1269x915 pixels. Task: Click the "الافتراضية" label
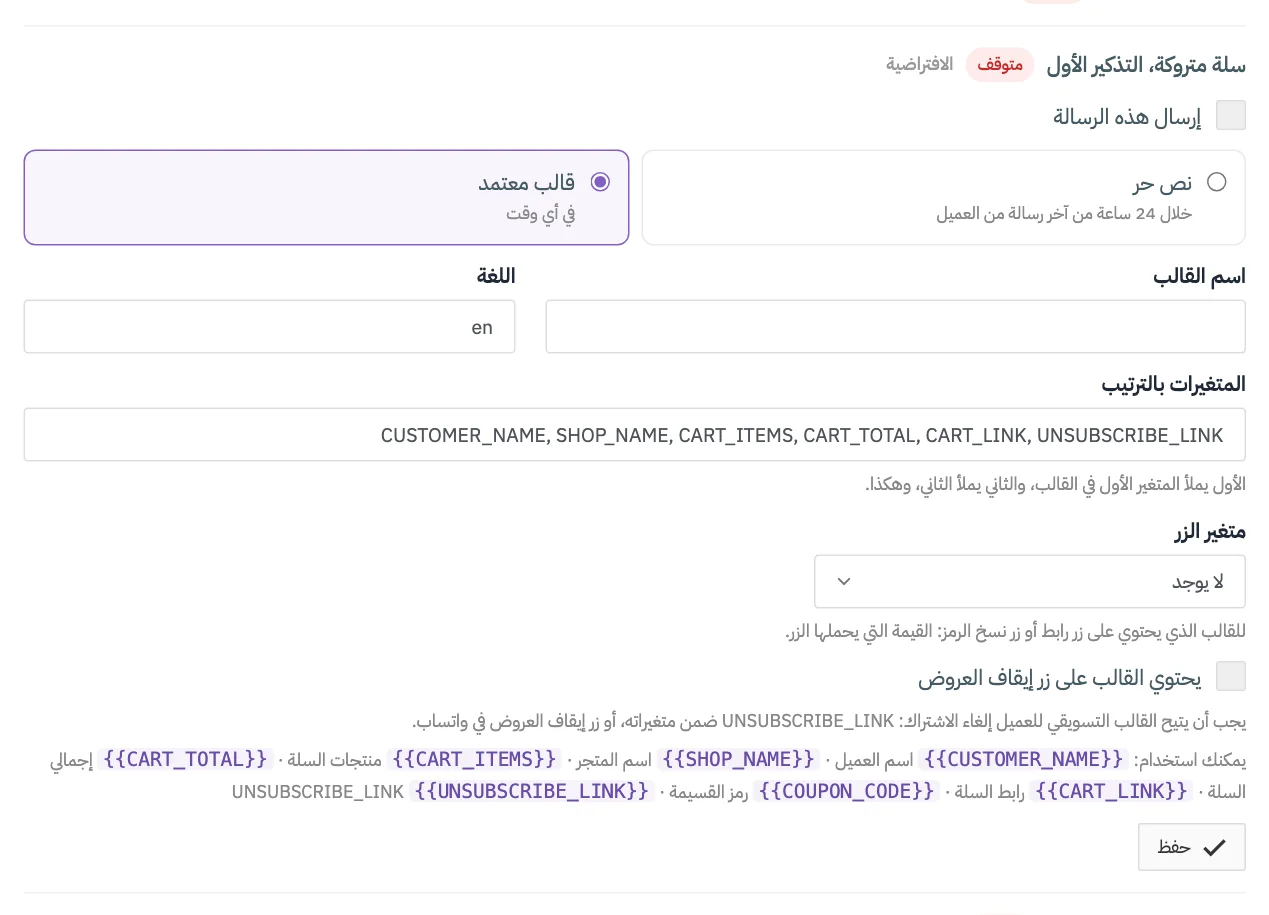click(x=919, y=65)
